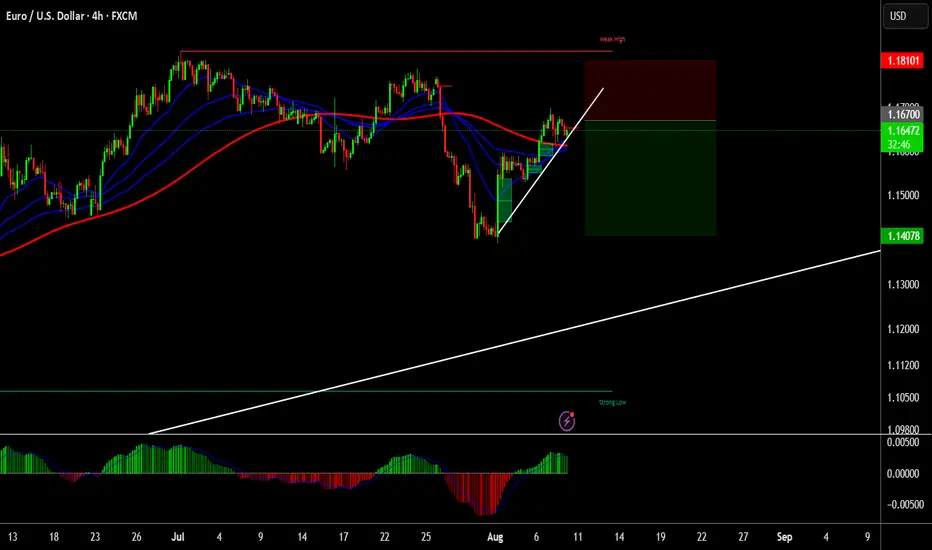Click the 25 date label on time axis
This screenshot has width=932, height=550.
[x=426, y=537]
